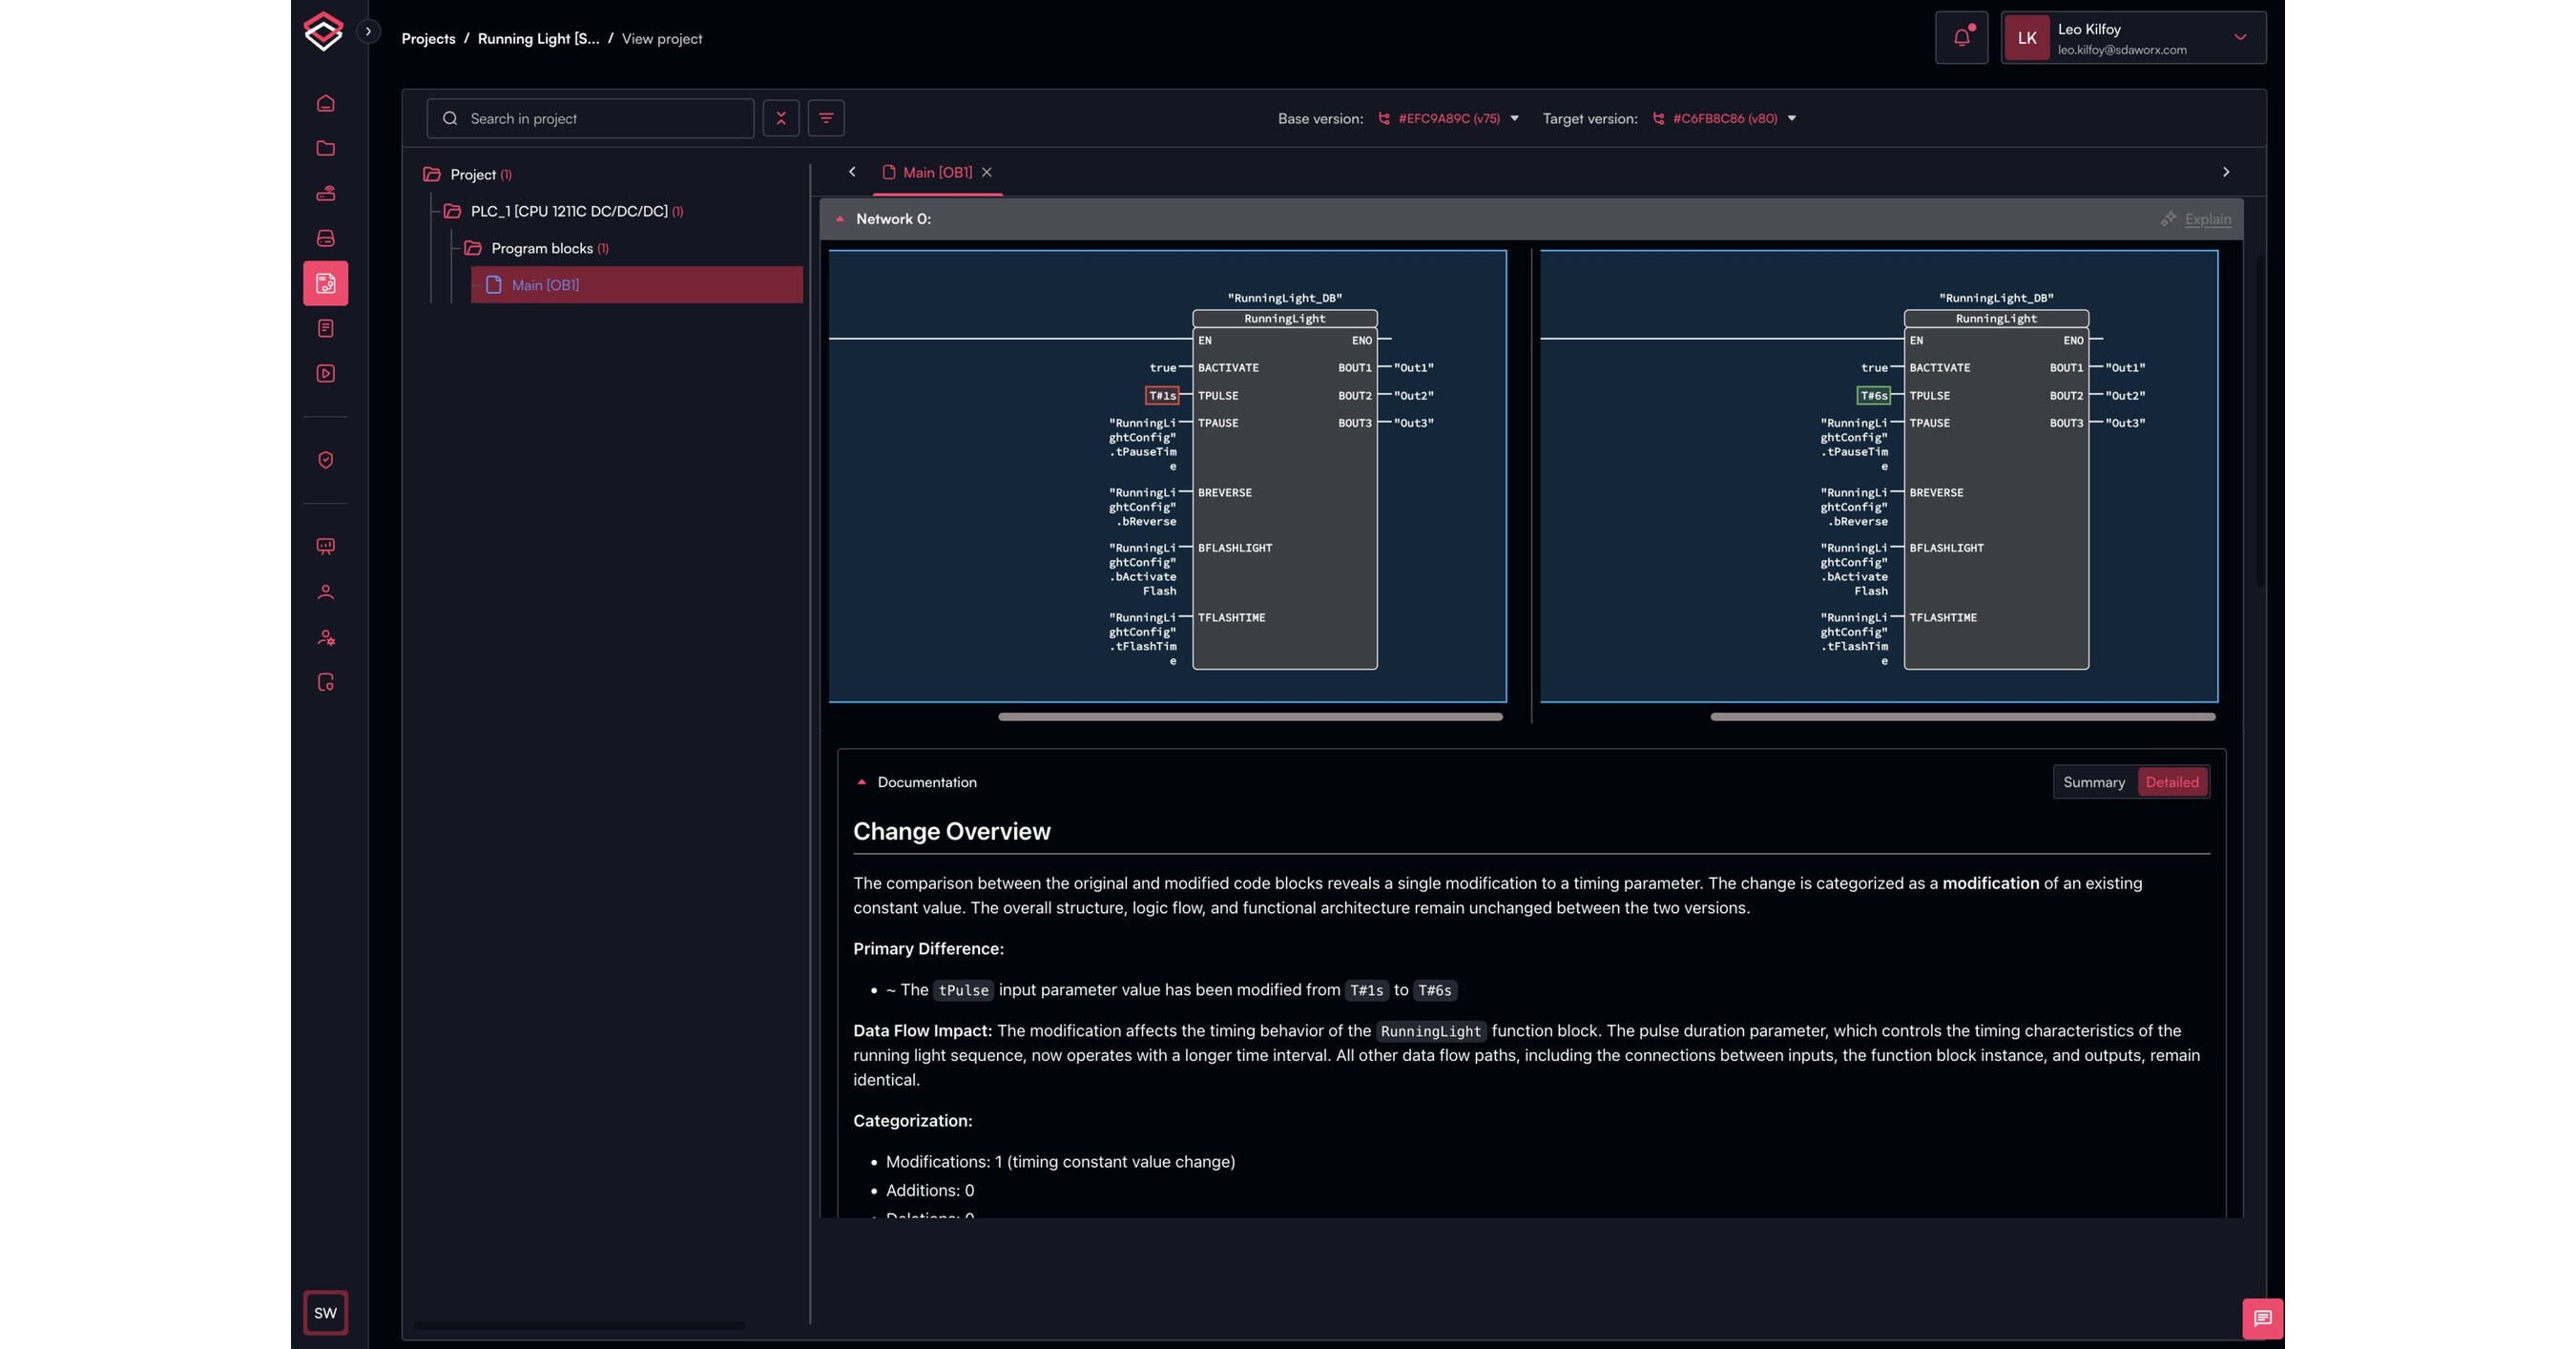Screen dimensions: 2576x1349
Task: Collapse the Documentation section
Action: point(862,782)
